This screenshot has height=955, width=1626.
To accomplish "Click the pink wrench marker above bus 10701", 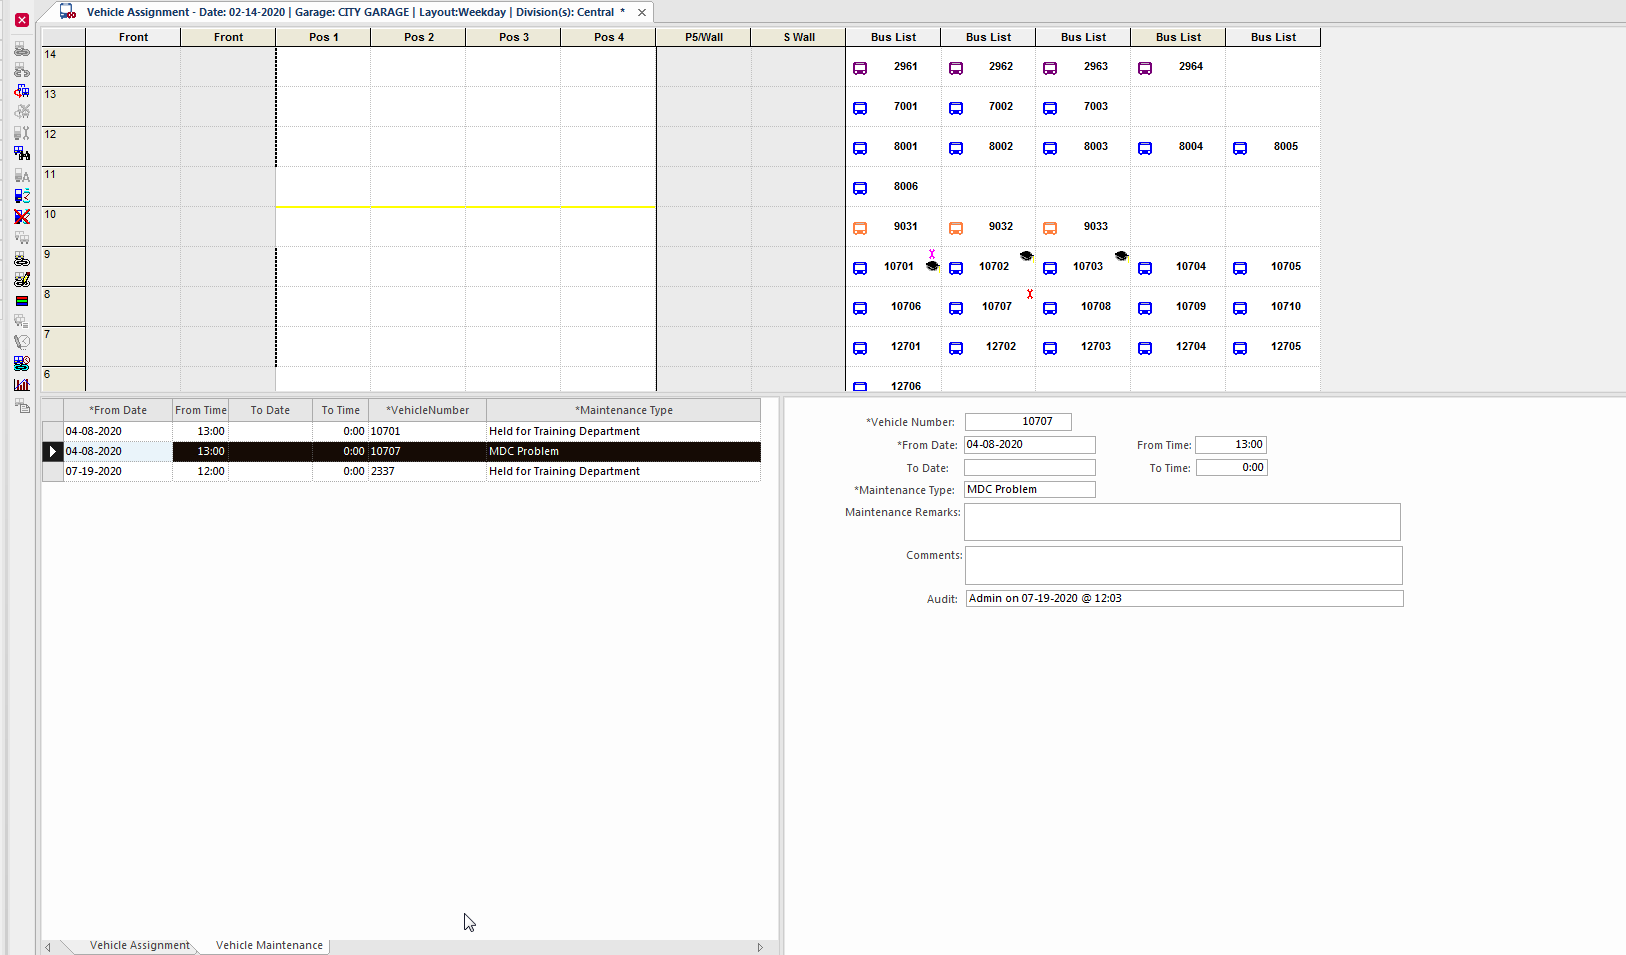I will (x=933, y=255).
